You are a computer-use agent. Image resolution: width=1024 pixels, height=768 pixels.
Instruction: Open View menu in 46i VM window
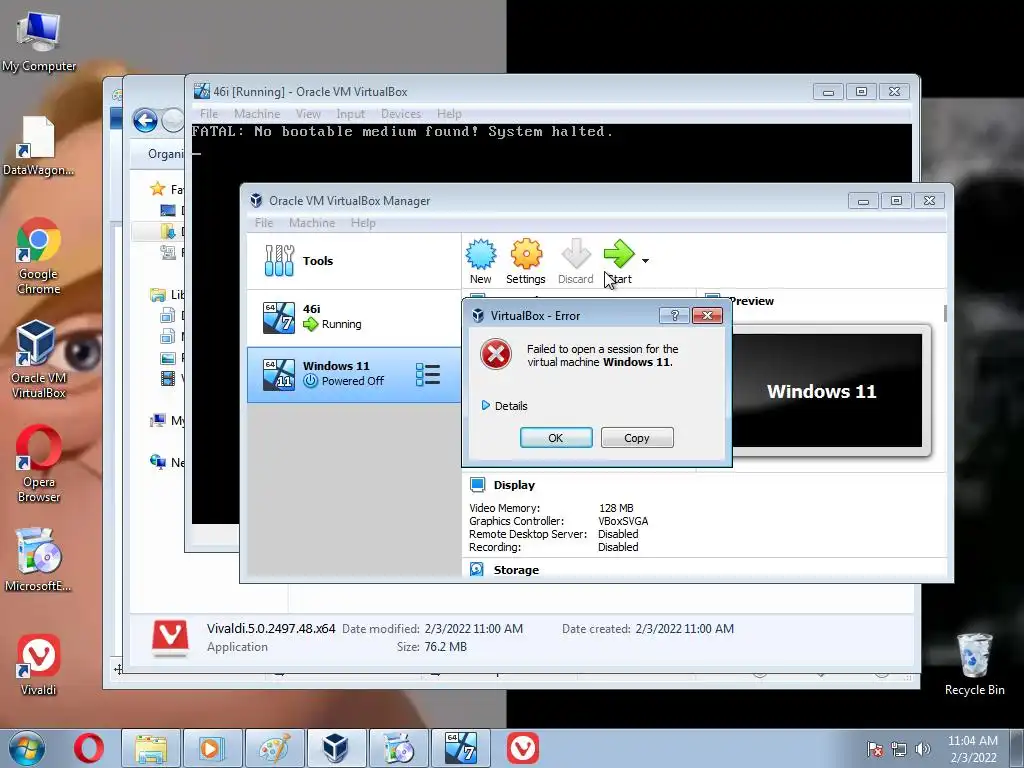point(308,114)
